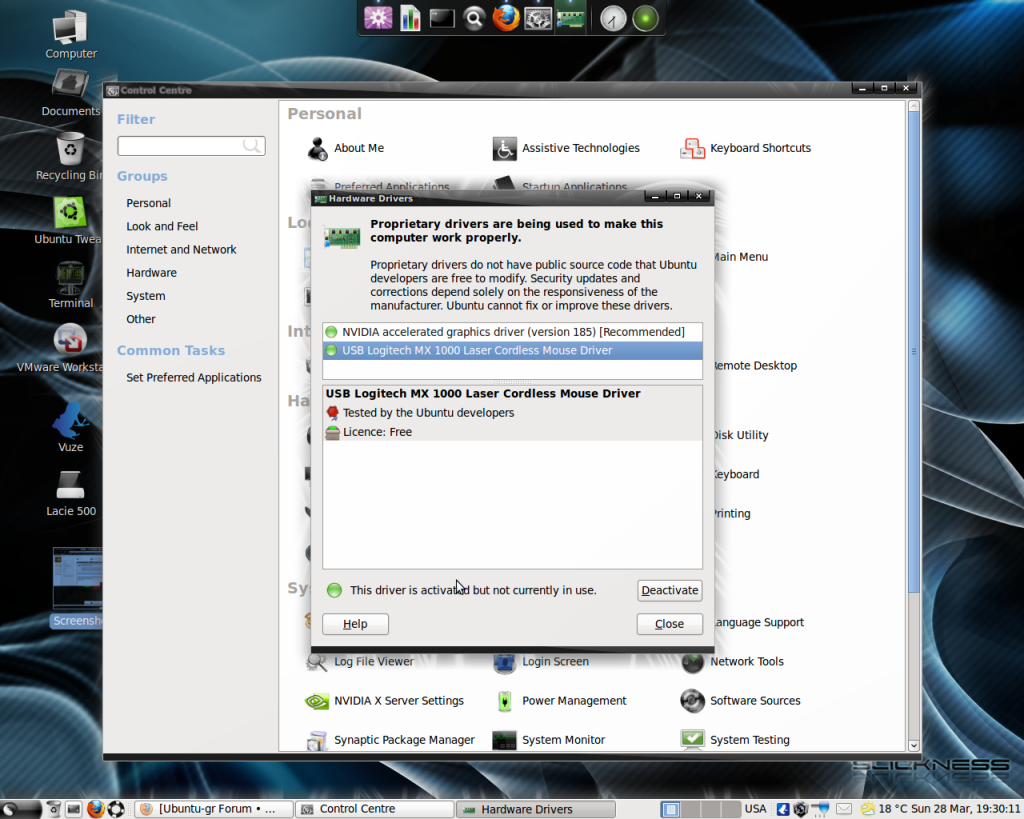This screenshot has width=1024, height=819.
Task: Click the Filter search field
Action: point(191,146)
